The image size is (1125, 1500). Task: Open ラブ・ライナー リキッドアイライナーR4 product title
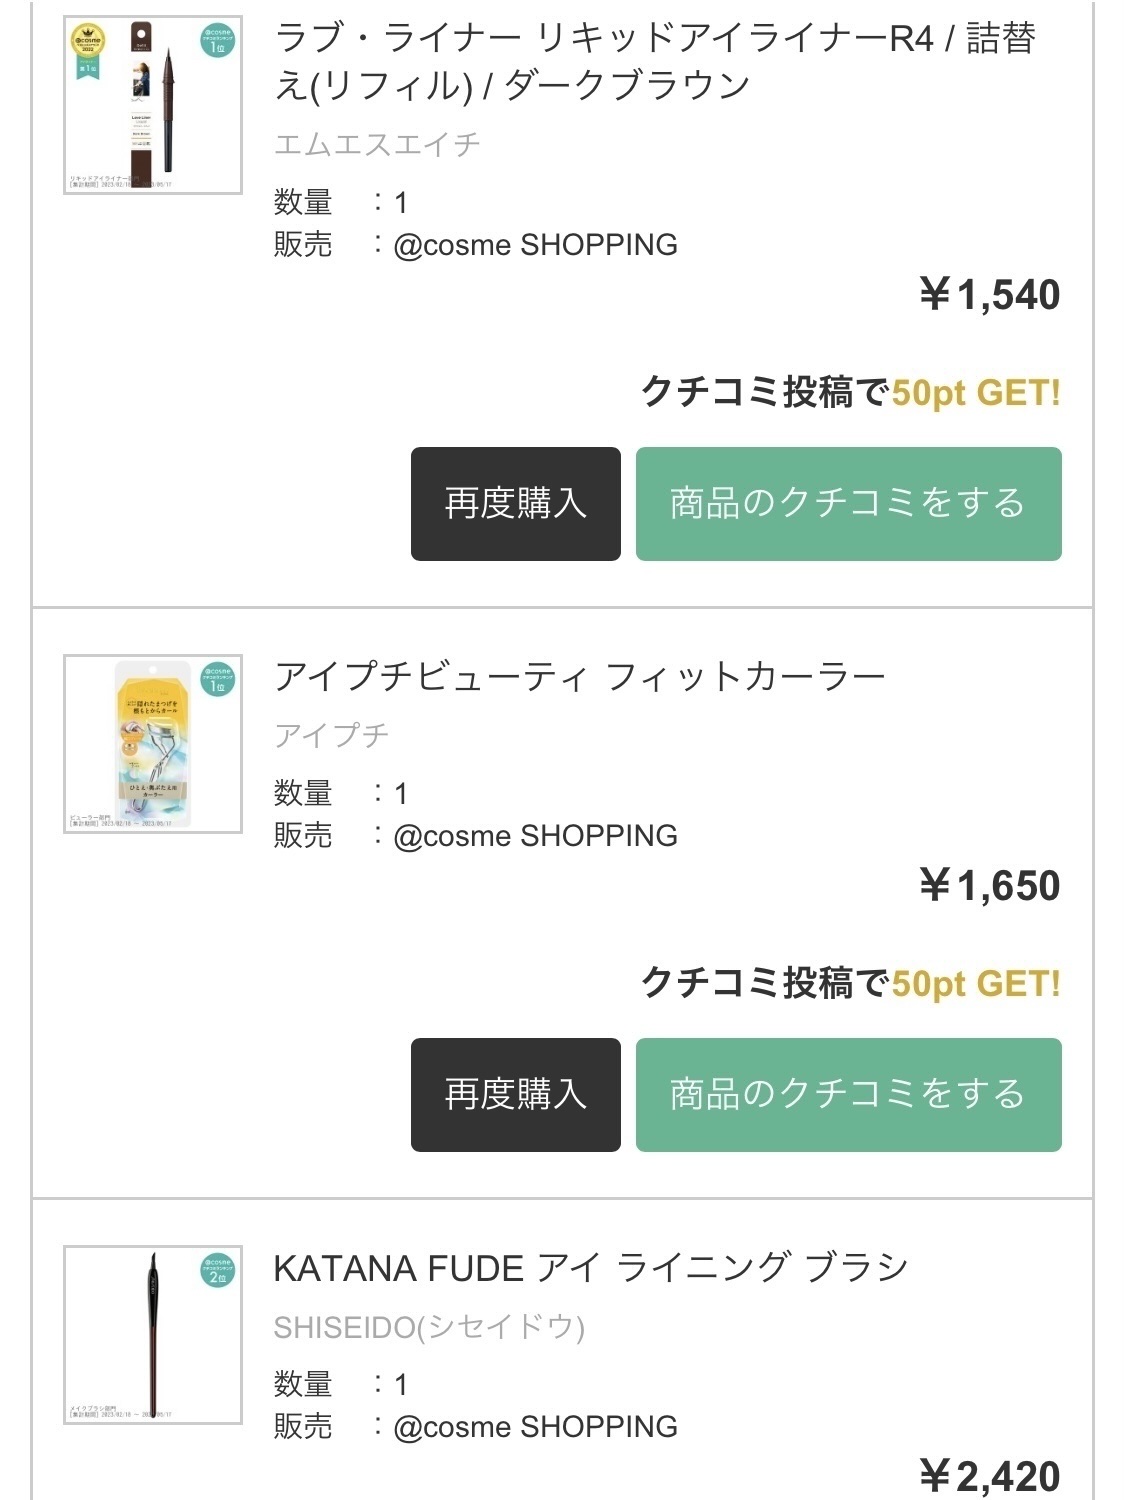click(654, 62)
